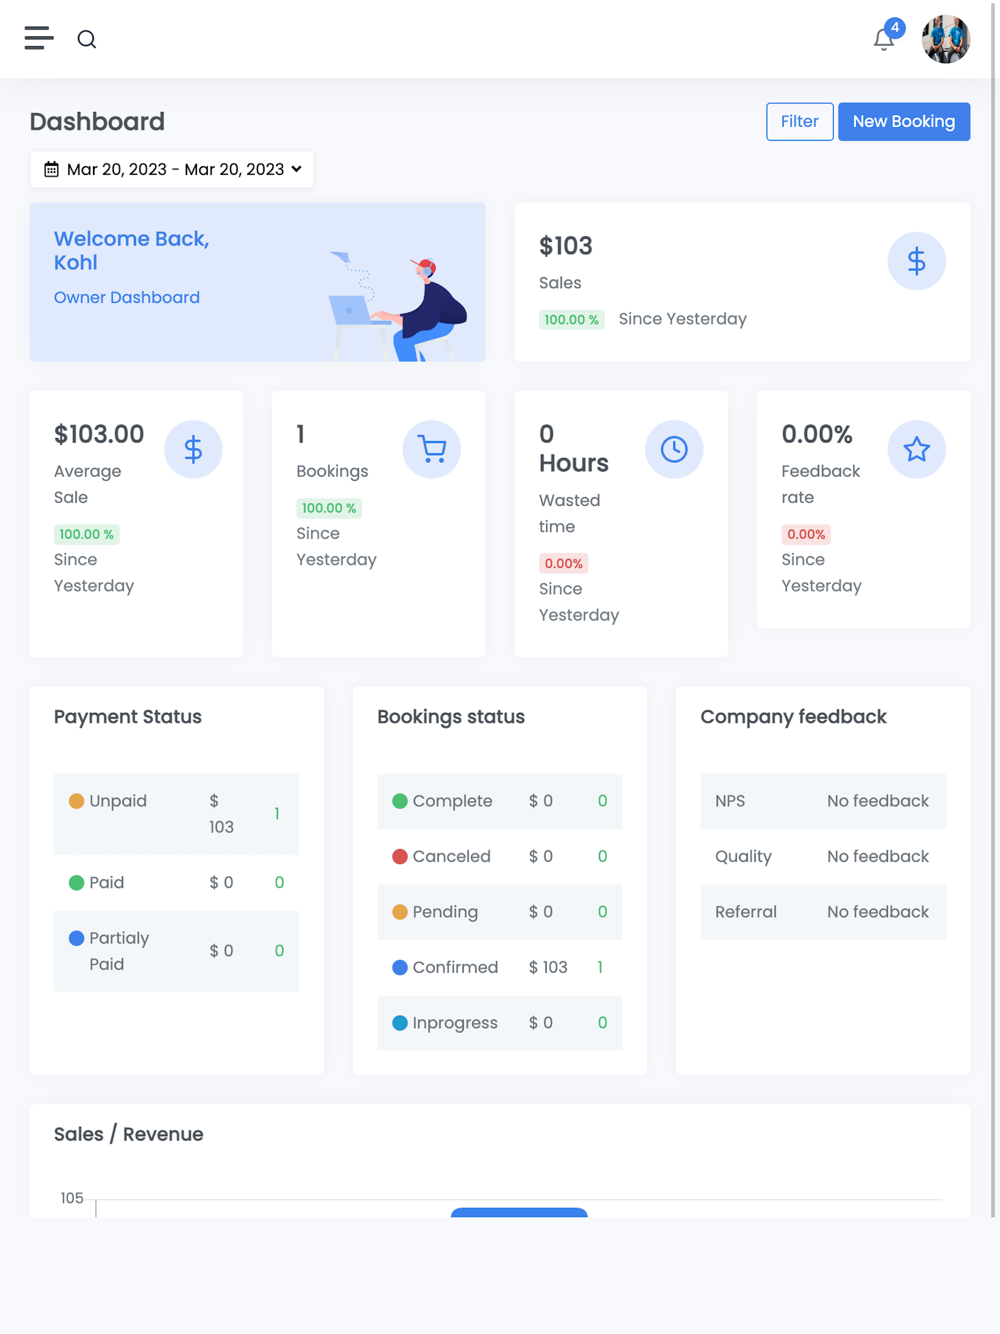
Task: Open the date range dropdown
Action: 172,169
